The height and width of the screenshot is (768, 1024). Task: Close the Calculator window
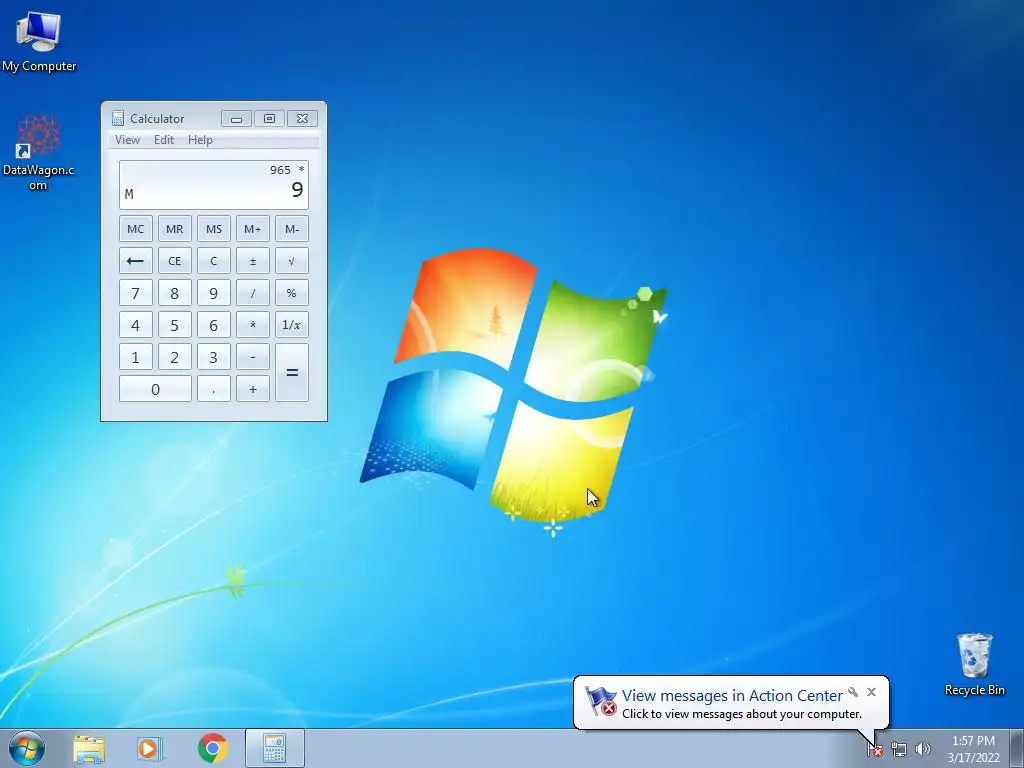tap(302, 118)
